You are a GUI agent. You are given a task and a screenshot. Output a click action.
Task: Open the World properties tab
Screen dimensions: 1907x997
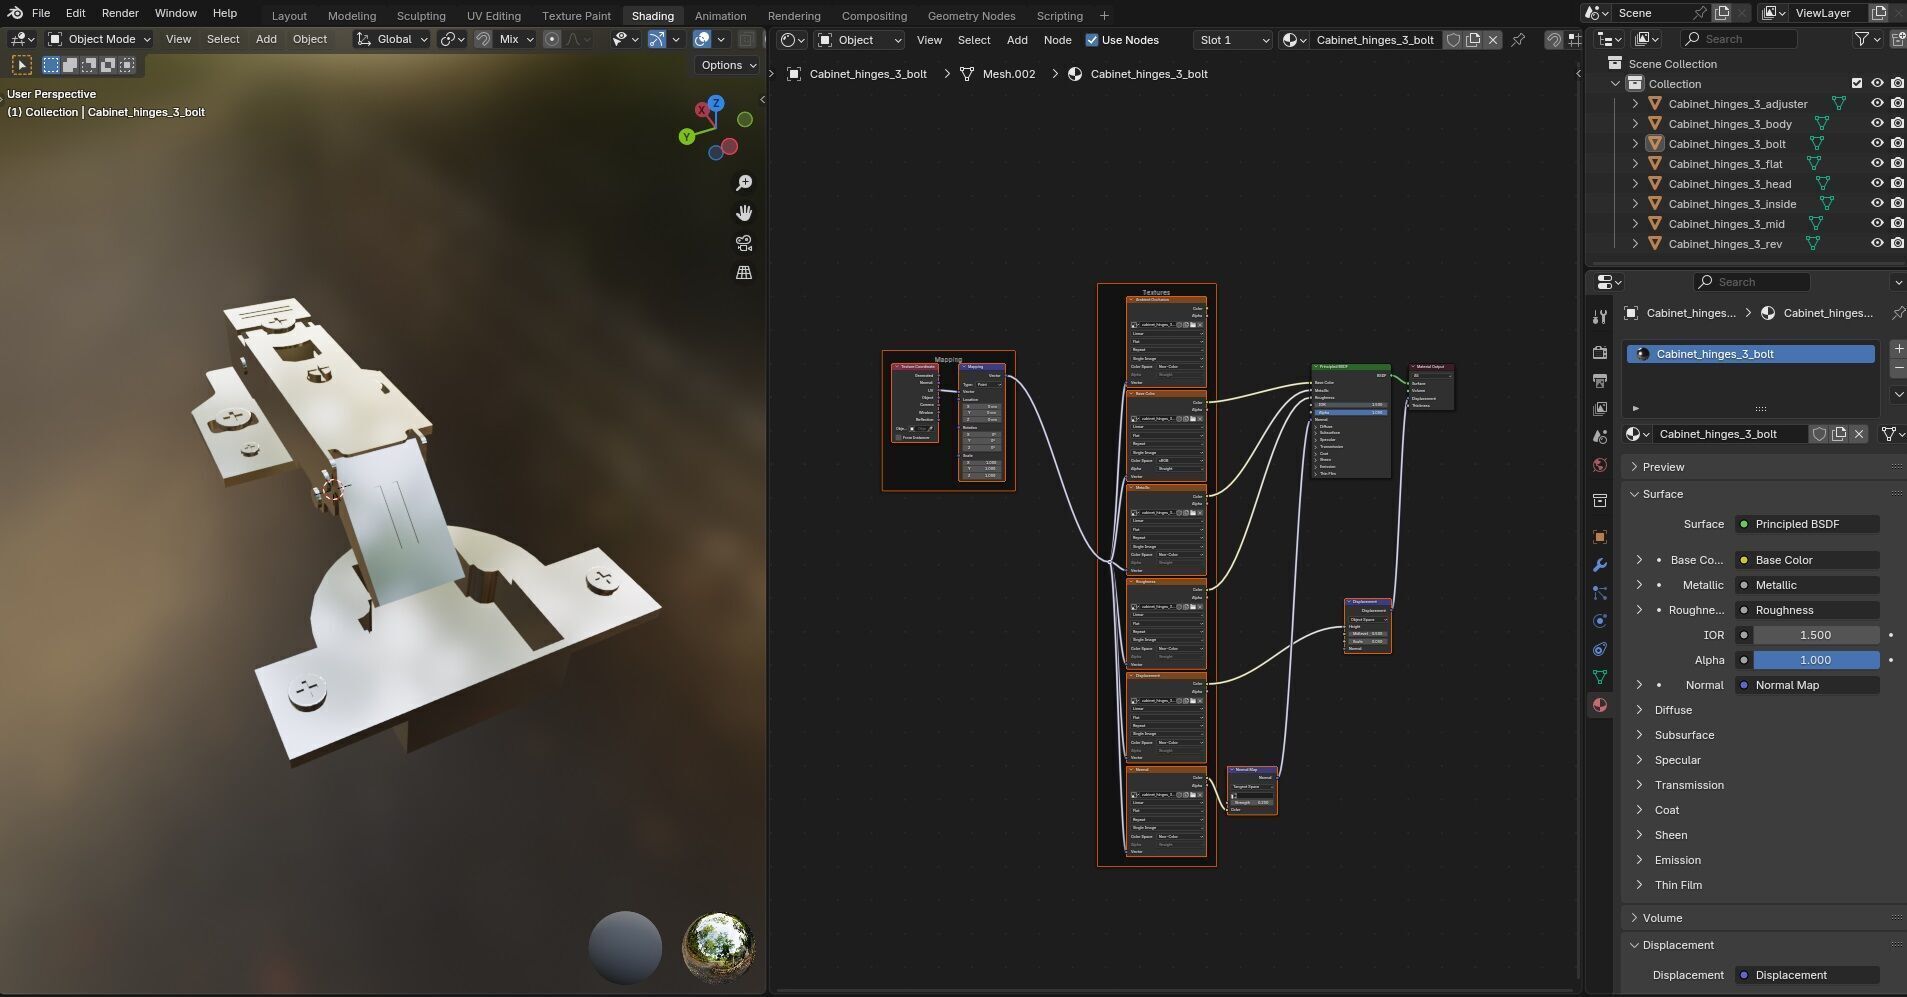coord(1600,465)
